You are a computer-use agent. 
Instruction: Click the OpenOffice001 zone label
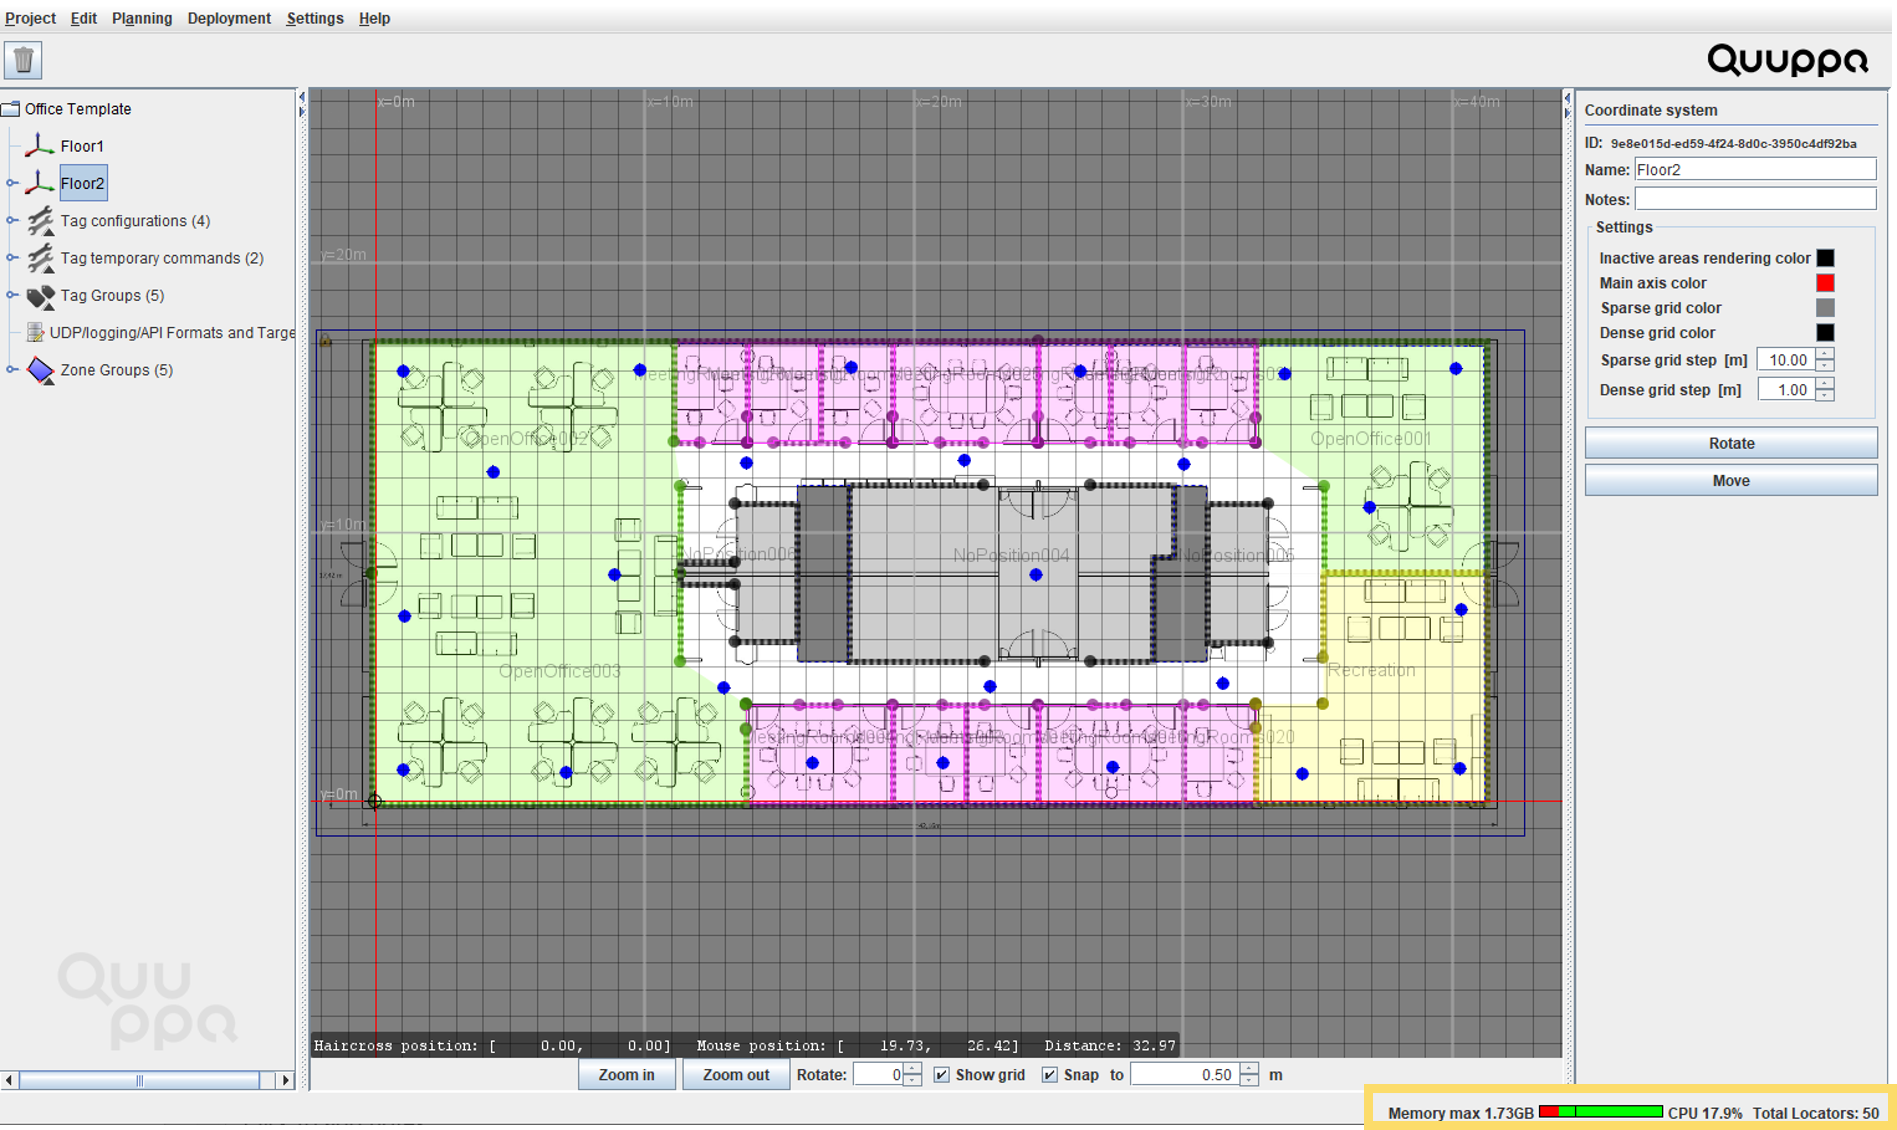coord(1370,438)
